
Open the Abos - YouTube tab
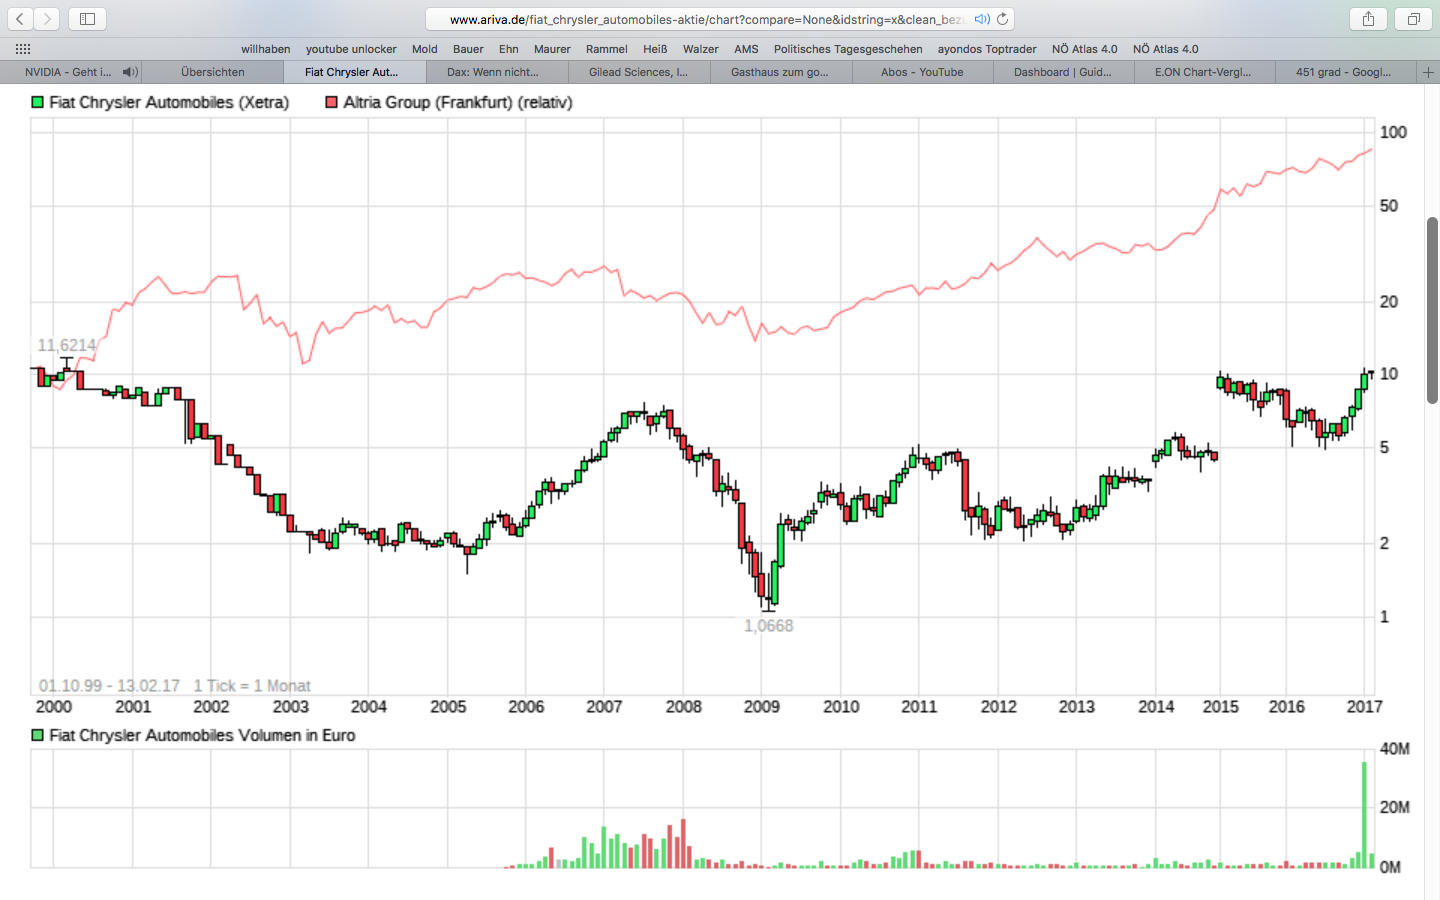(923, 72)
